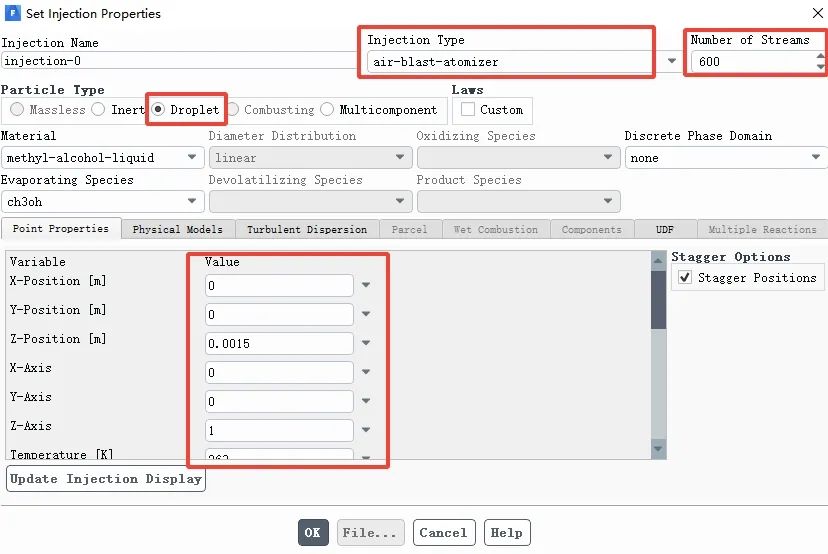Expand the Injection Type dropdown

[x=672, y=62]
